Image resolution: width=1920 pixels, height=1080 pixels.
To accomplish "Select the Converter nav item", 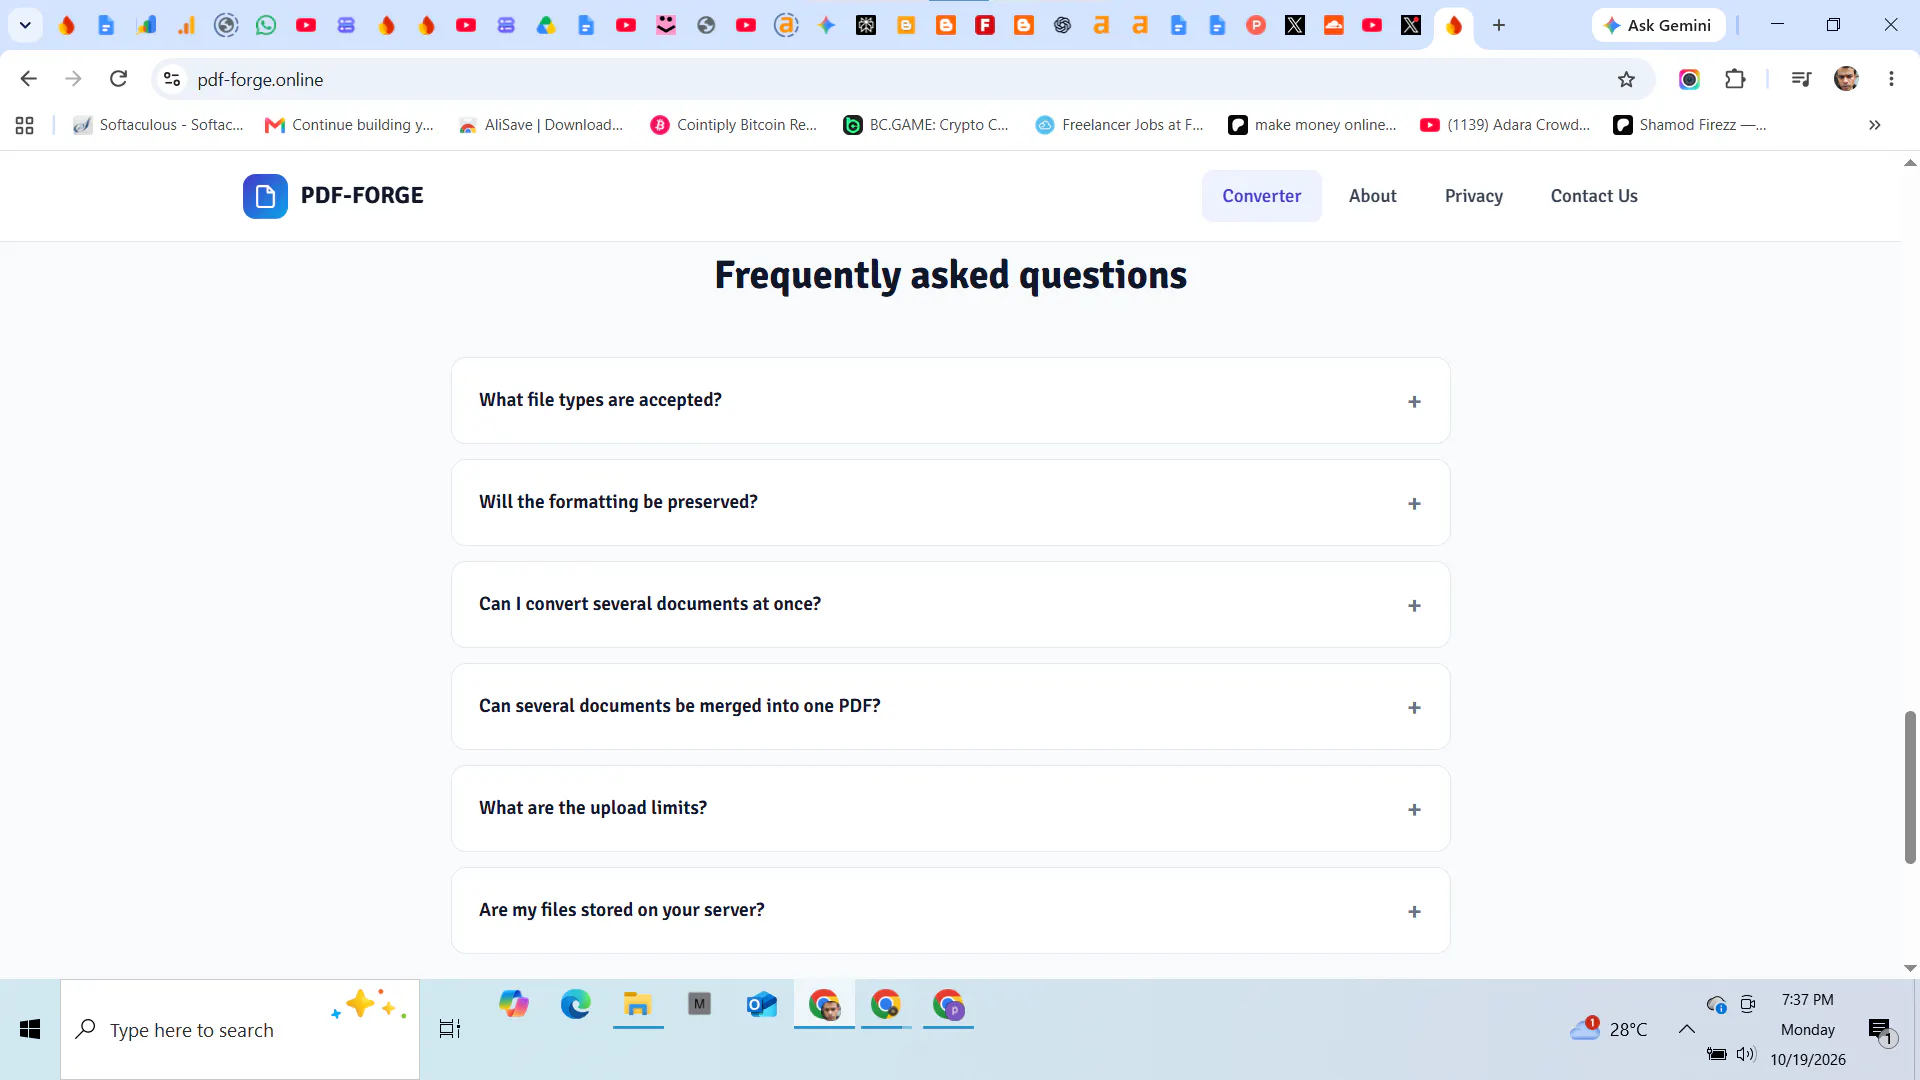I will [x=1262, y=196].
